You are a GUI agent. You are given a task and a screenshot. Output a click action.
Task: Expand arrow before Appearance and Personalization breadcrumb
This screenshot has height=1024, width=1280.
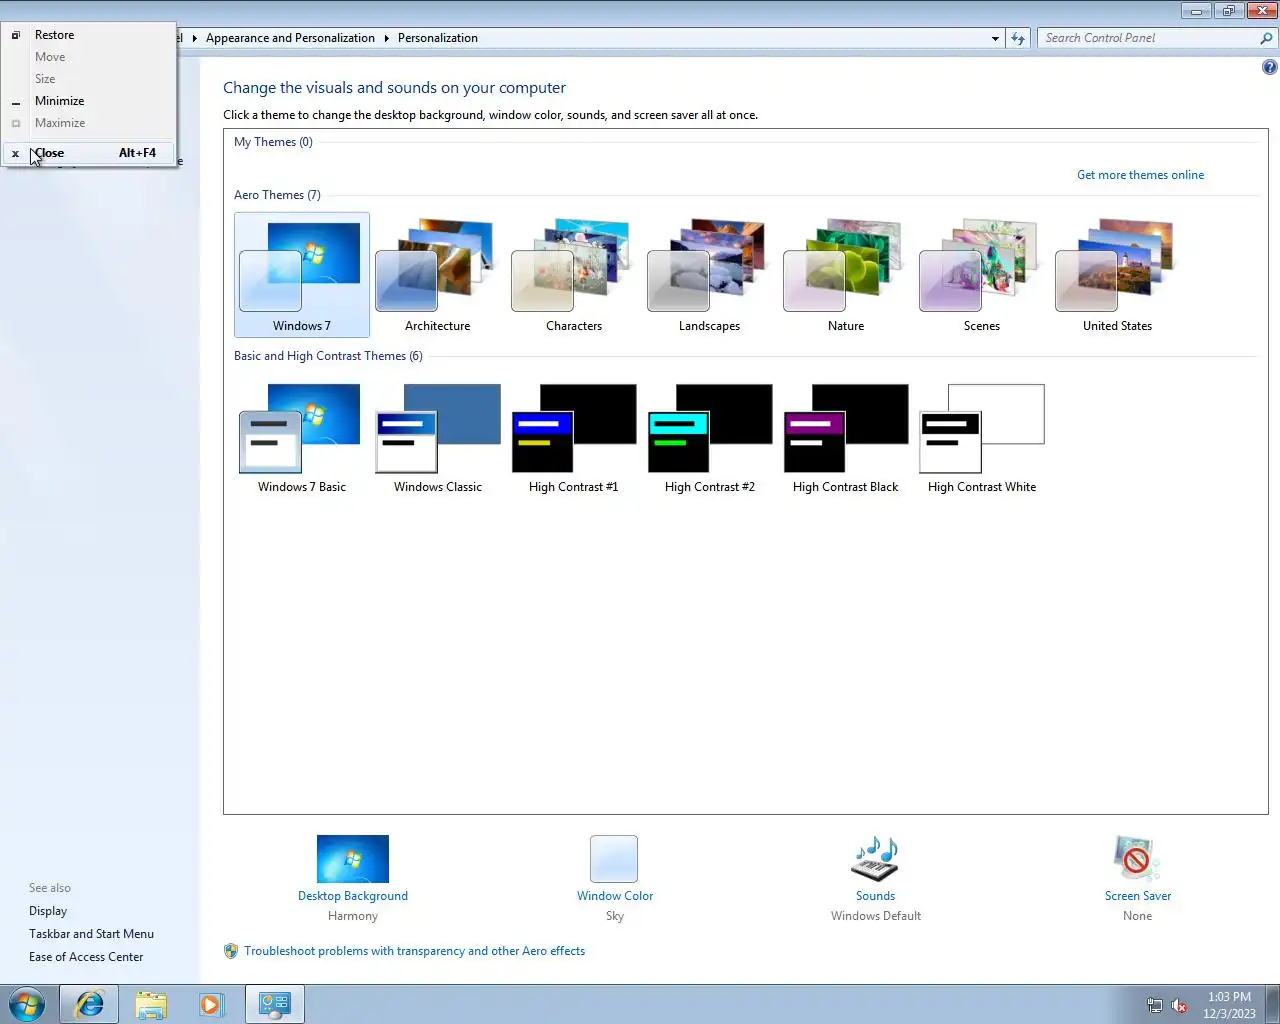[x=194, y=38]
